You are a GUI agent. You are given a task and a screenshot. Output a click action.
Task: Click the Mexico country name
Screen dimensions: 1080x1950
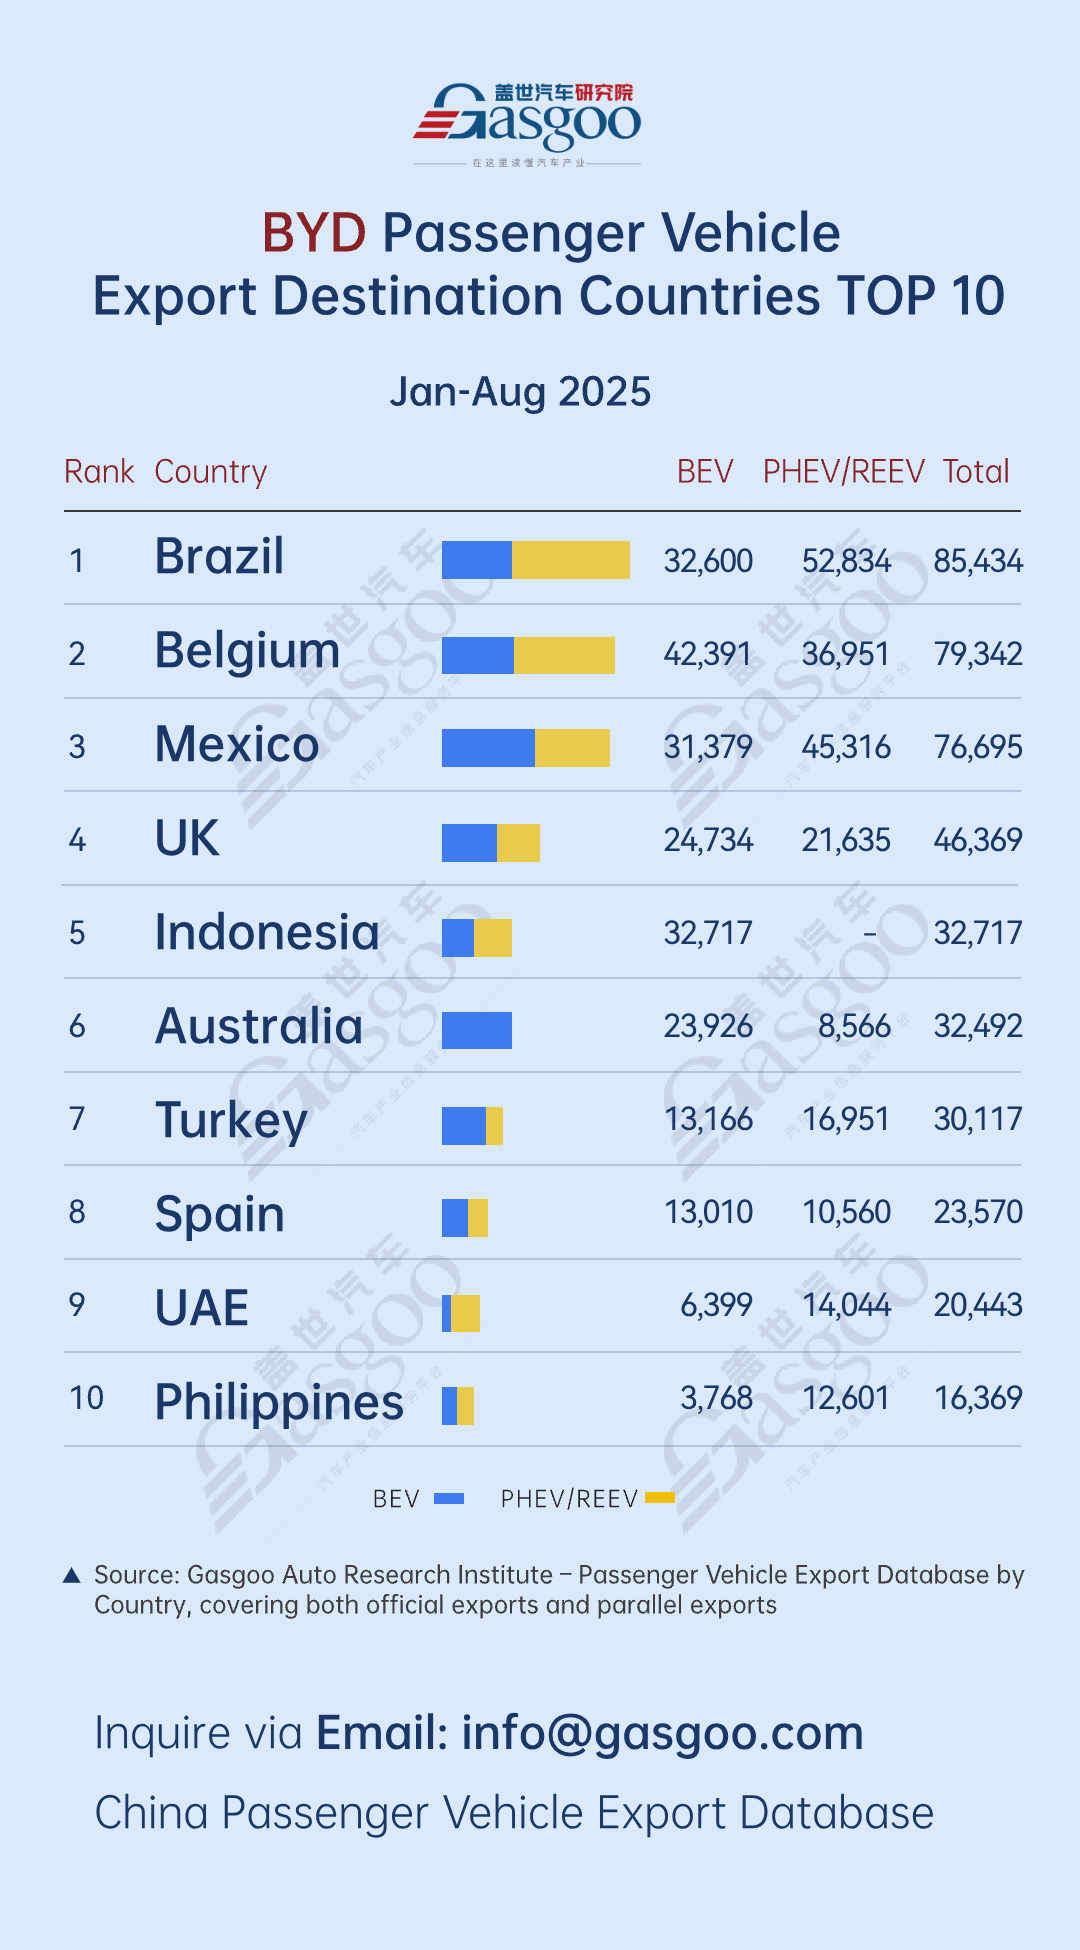(x=237, y=745)
